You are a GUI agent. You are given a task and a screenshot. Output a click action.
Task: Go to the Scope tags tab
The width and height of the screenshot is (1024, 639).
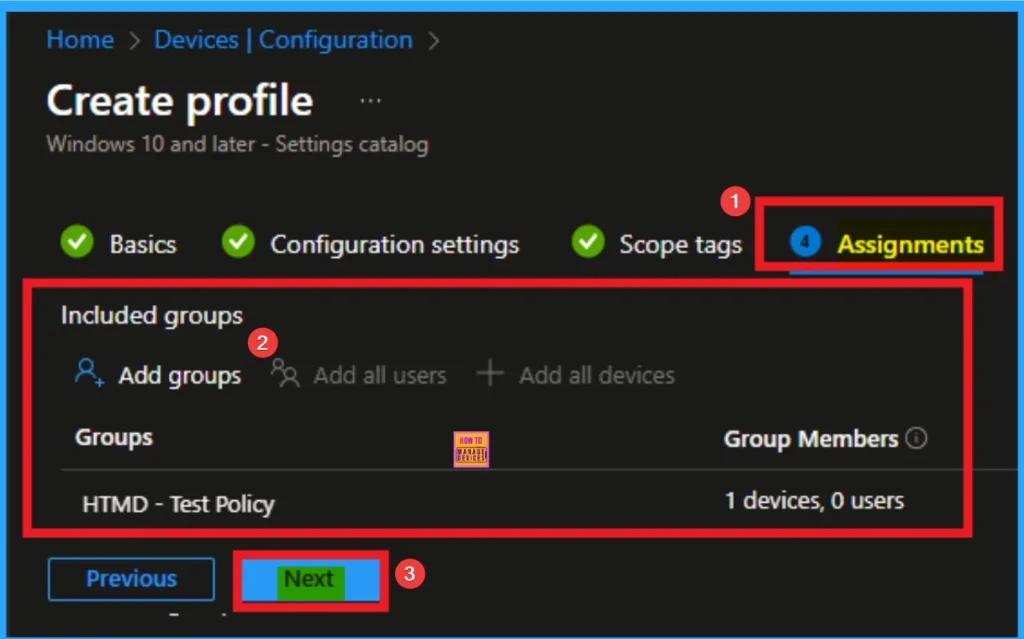click(680, 244)
